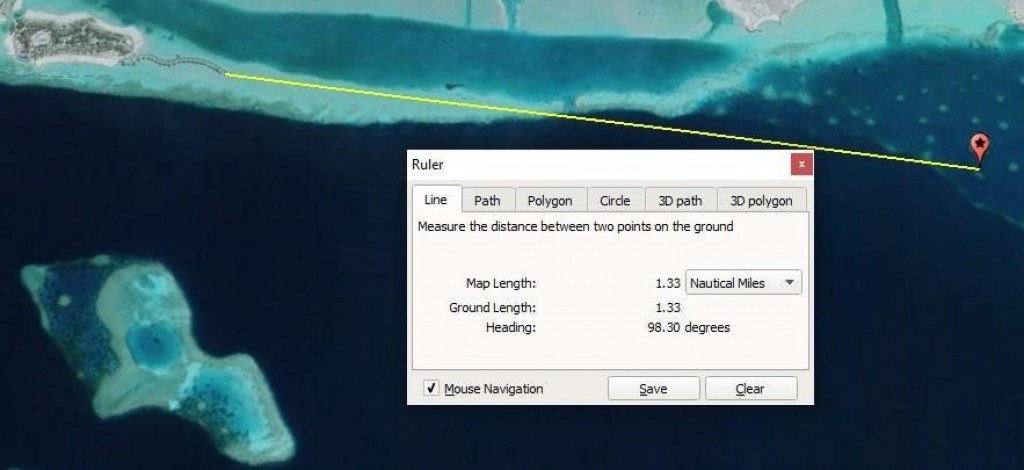
Task: Click the yellow ruler measurement line
Action: point(601,121)
